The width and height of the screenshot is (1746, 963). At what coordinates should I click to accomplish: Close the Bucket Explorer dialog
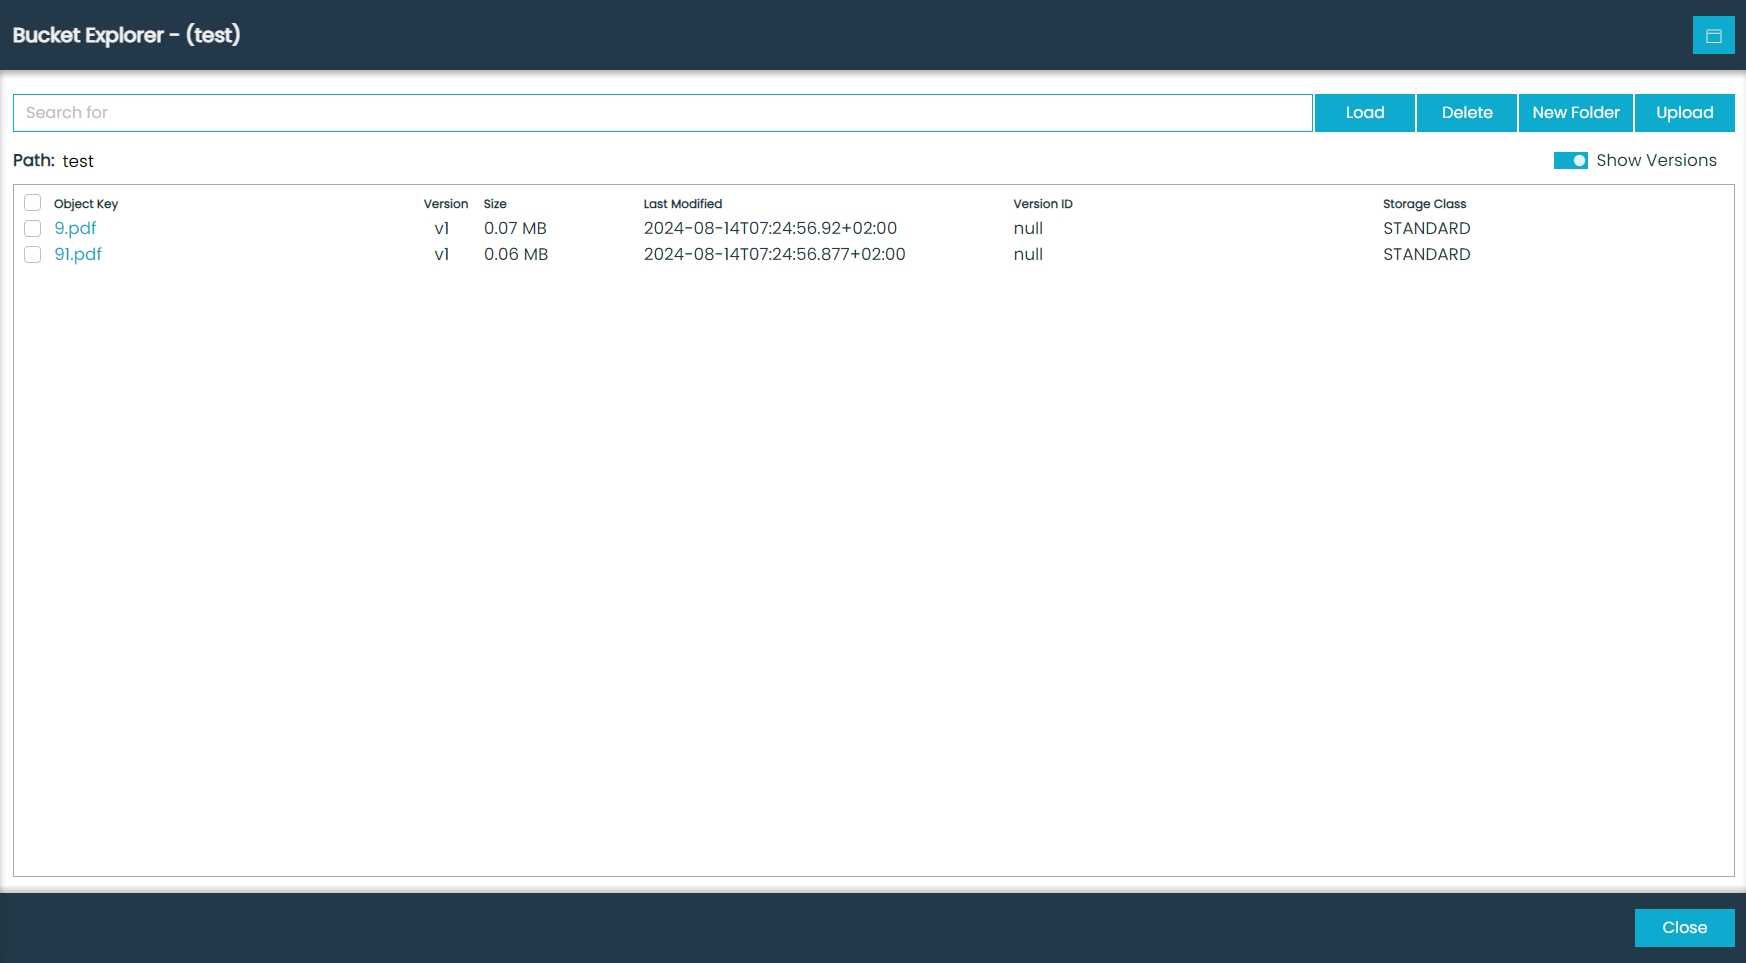(x=1684, y=928)
